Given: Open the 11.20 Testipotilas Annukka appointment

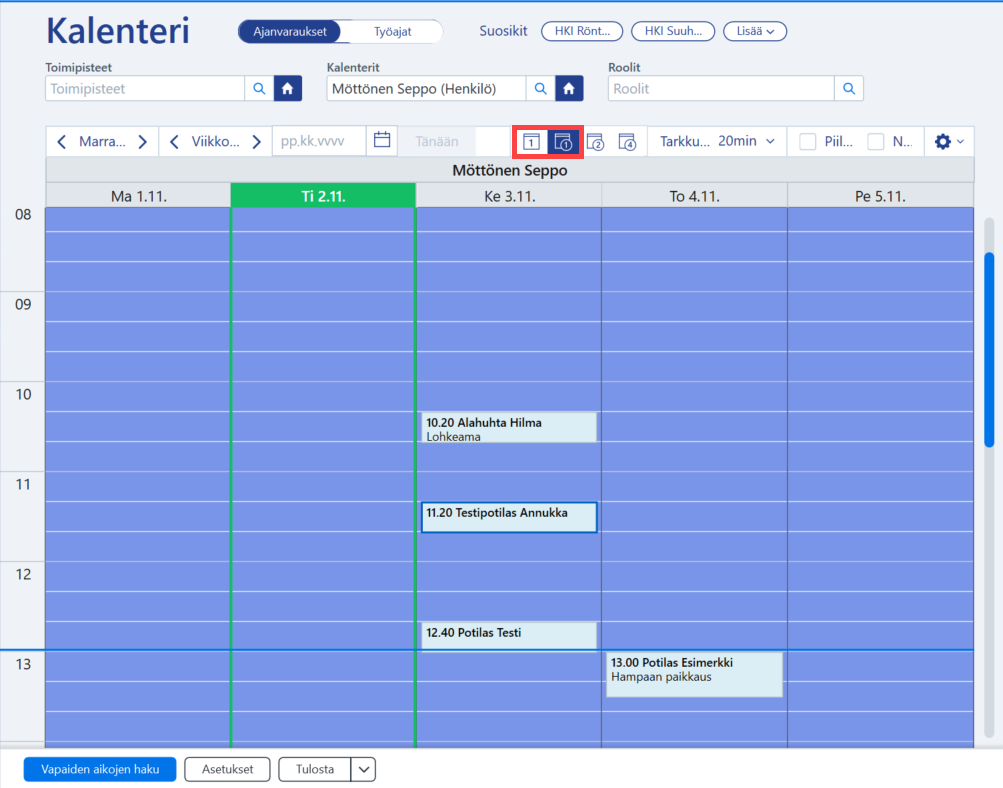Looking at the screenshot, I should [x=509, y=517].
